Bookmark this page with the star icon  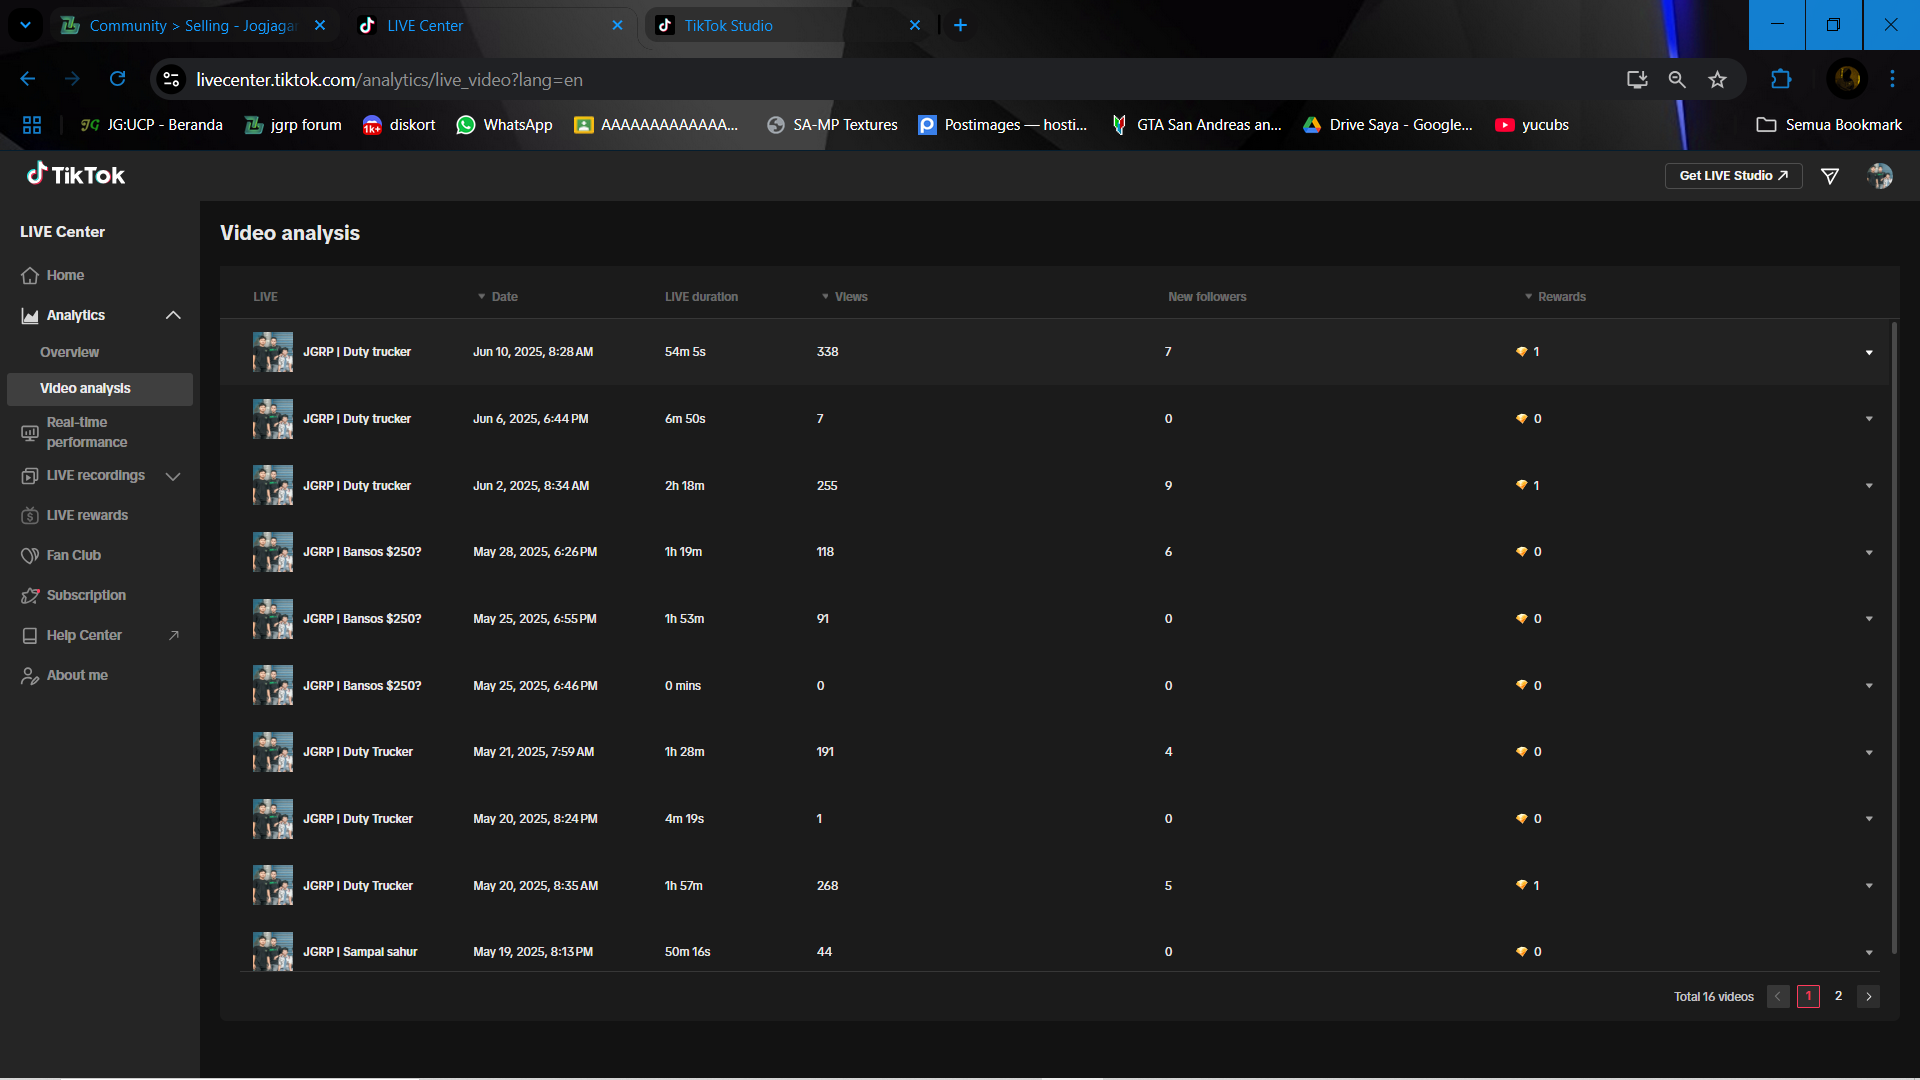coord(1717,79)
